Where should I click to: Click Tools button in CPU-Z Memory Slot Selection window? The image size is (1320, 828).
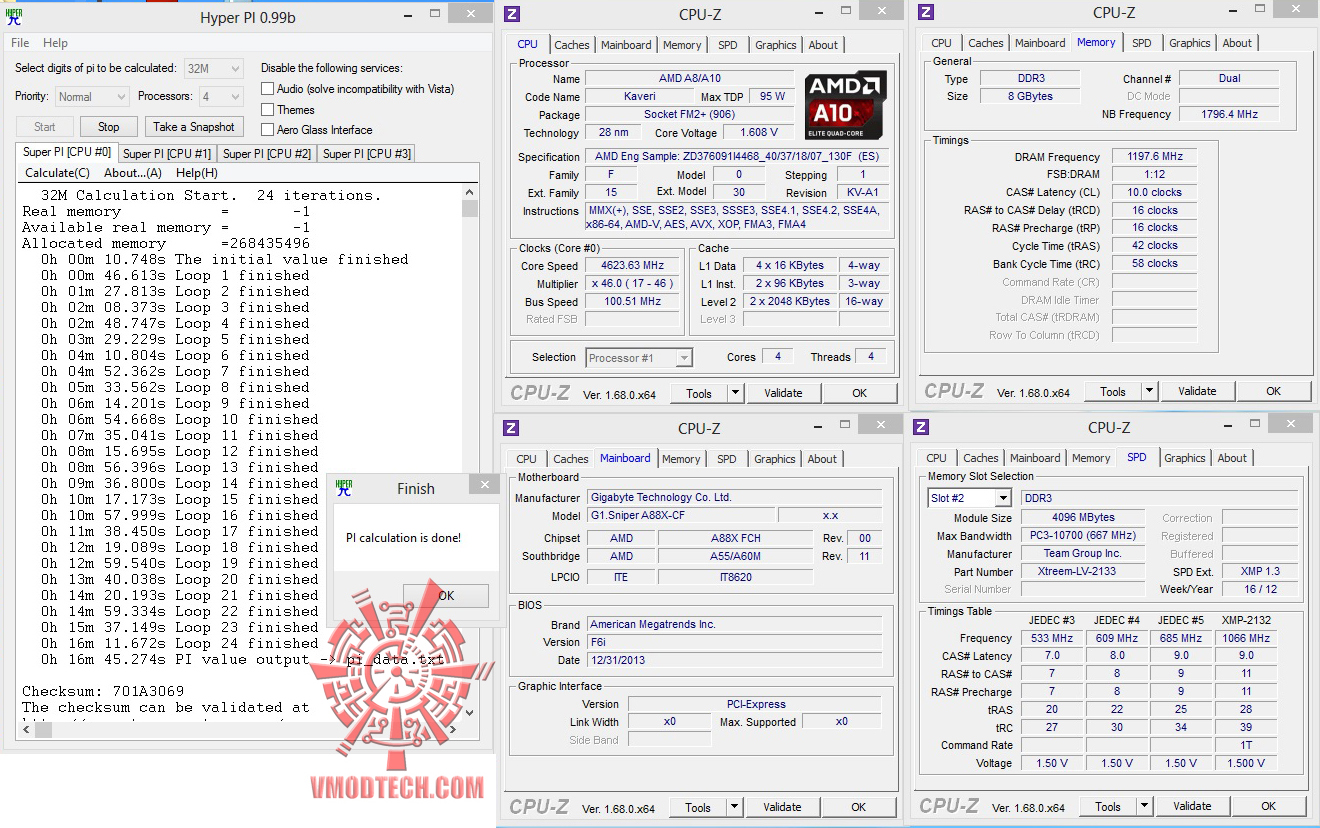(x=1108, y=806)
